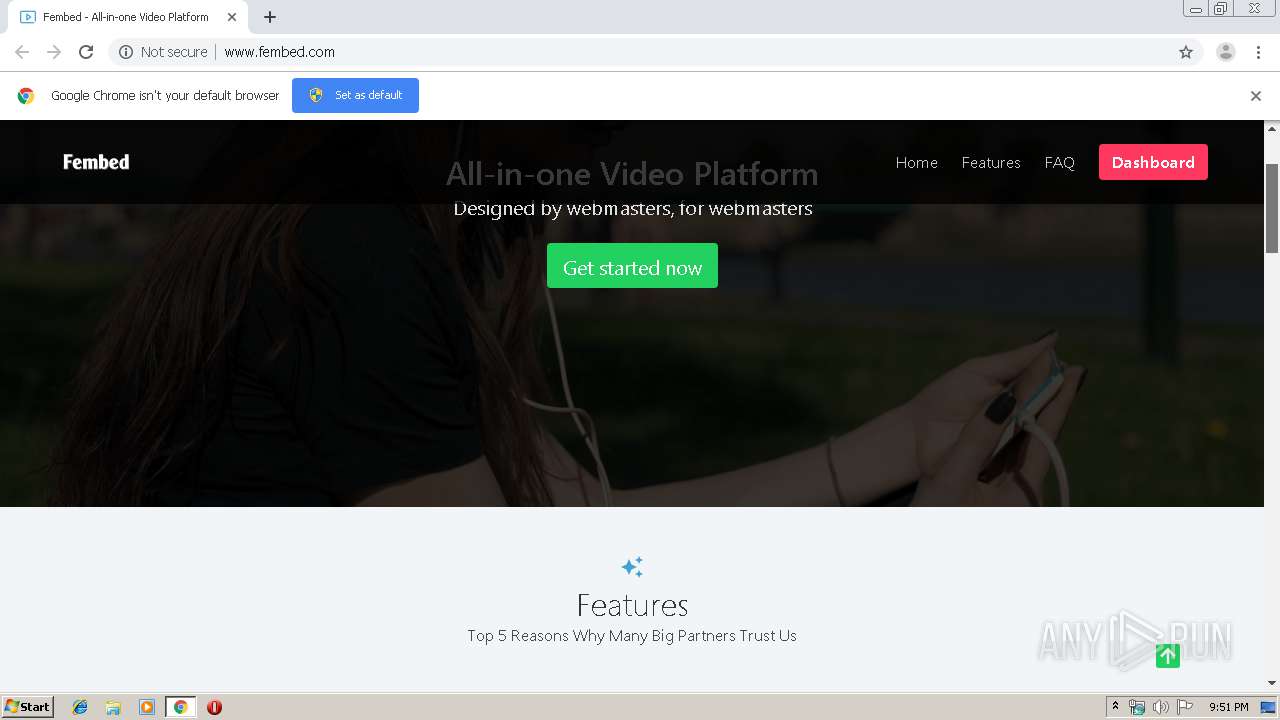Open Windows Explorer folder from taskbar

pos(113,707)
